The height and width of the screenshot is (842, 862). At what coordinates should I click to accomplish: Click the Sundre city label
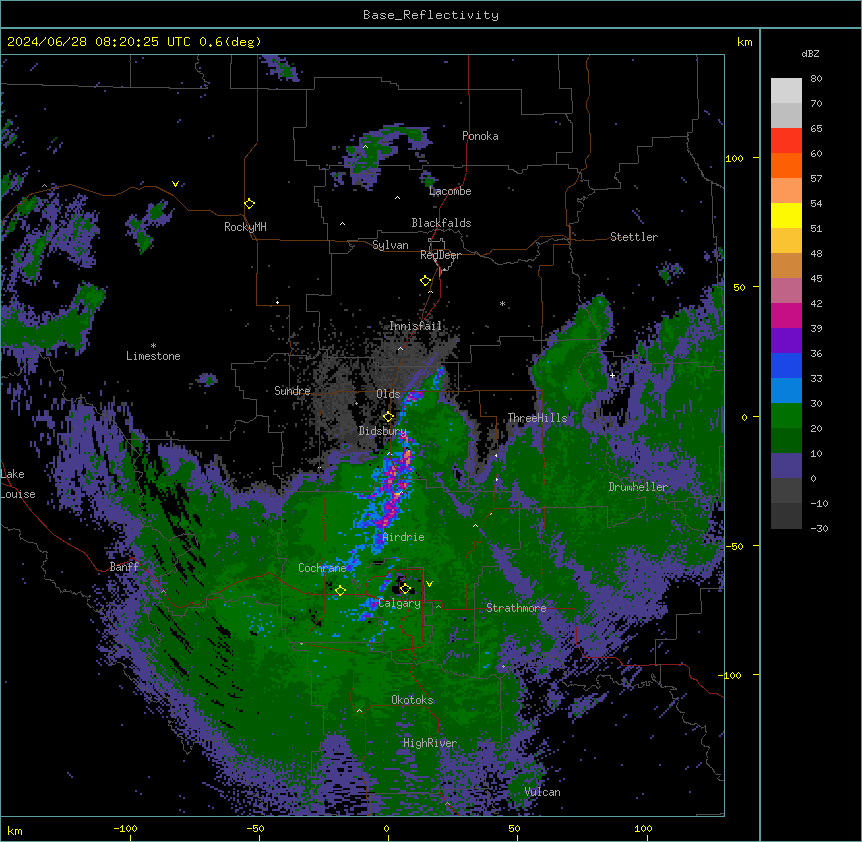point(292,391)
